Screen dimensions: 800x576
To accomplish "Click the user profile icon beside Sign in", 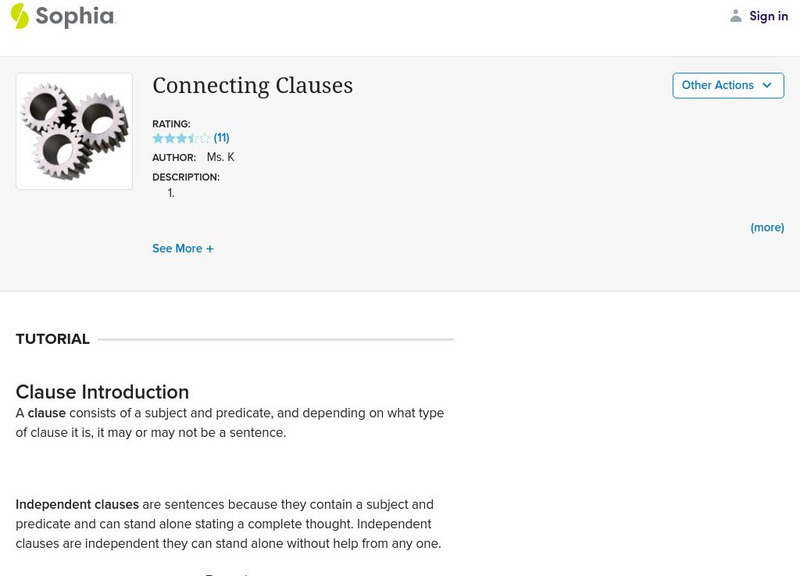I will point(736,16).
